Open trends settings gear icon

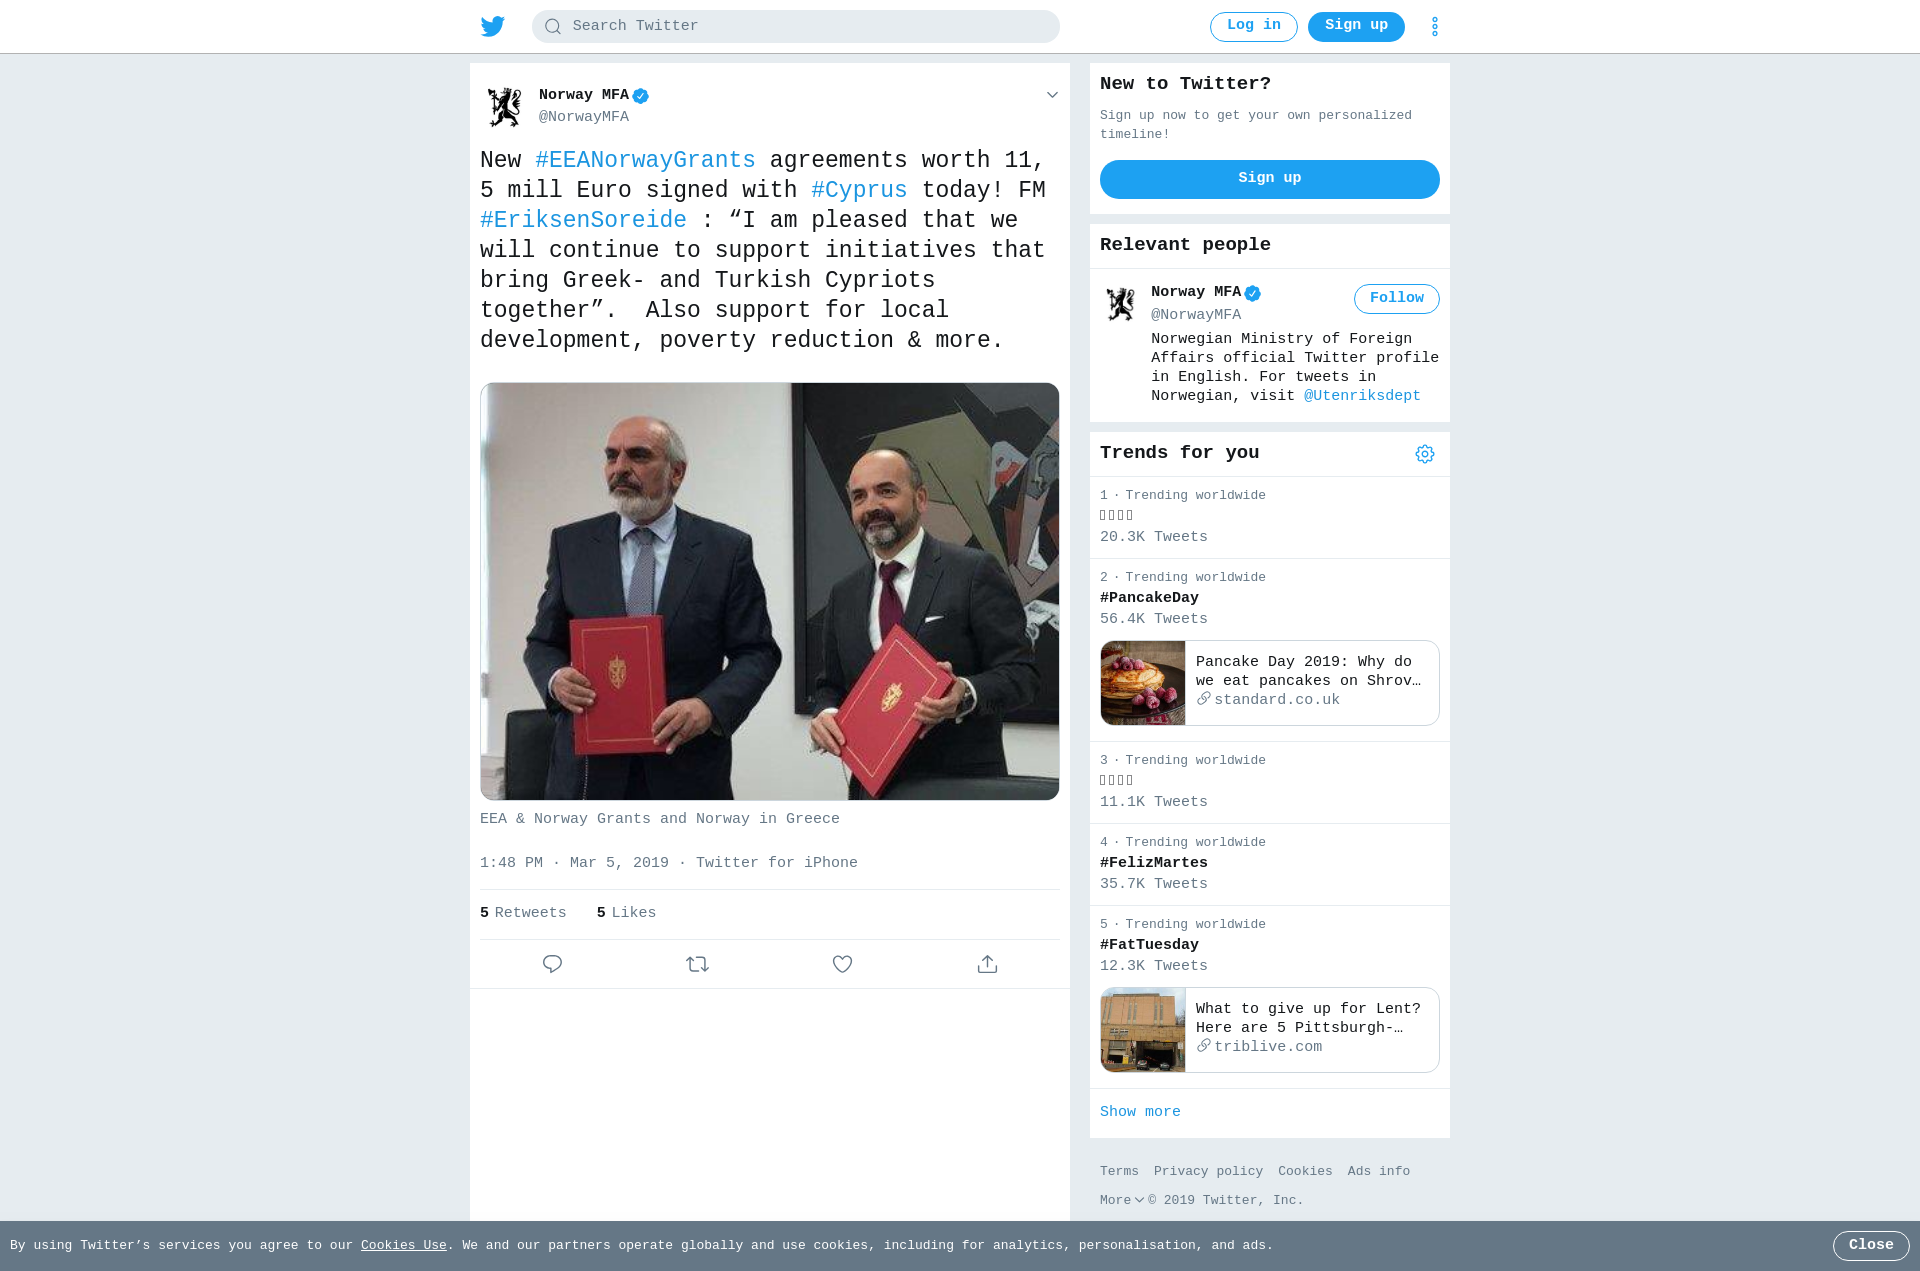coord(1424,454)
